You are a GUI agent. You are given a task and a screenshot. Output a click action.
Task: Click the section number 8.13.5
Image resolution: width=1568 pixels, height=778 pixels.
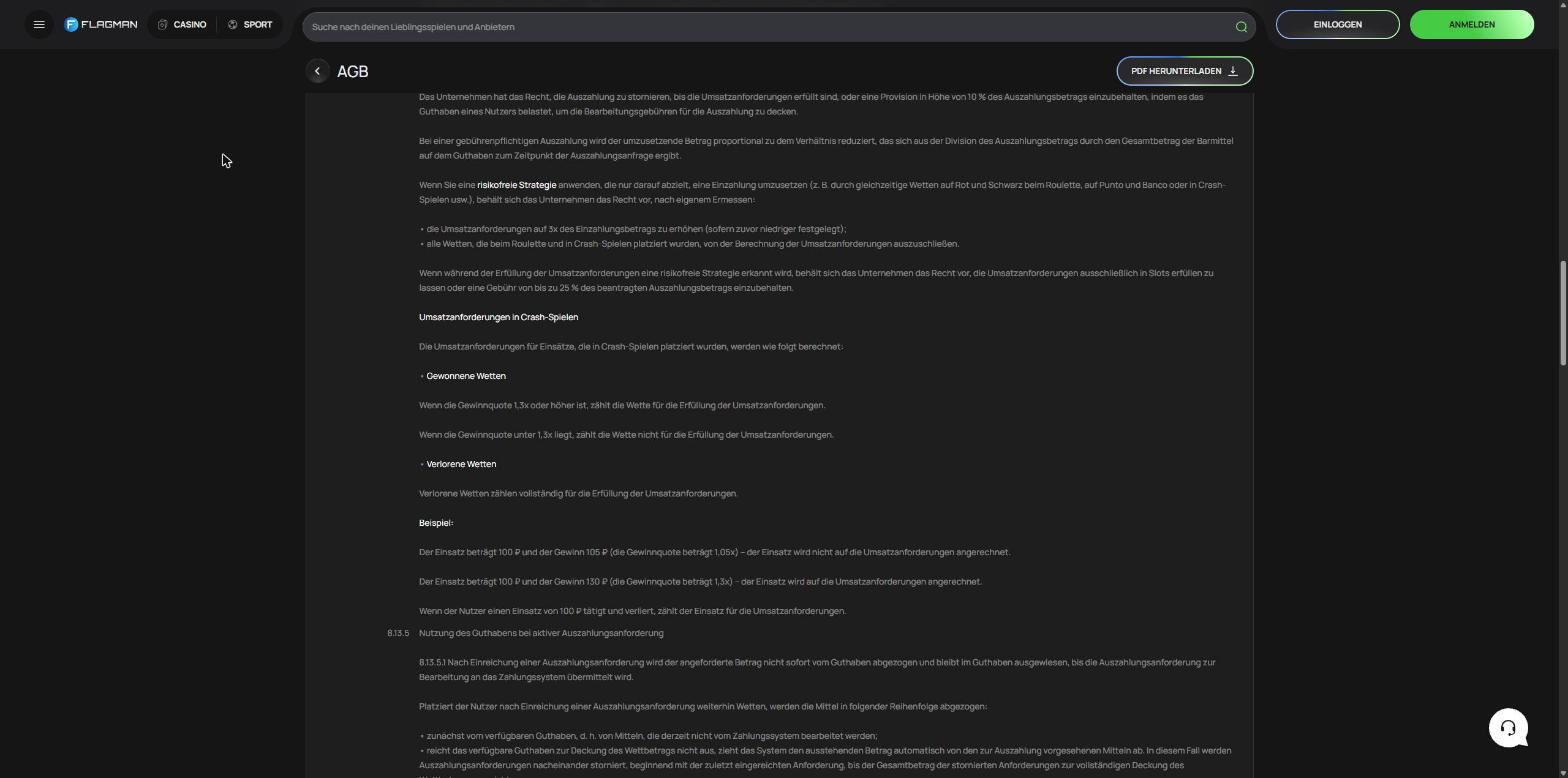tap(398, 633)
